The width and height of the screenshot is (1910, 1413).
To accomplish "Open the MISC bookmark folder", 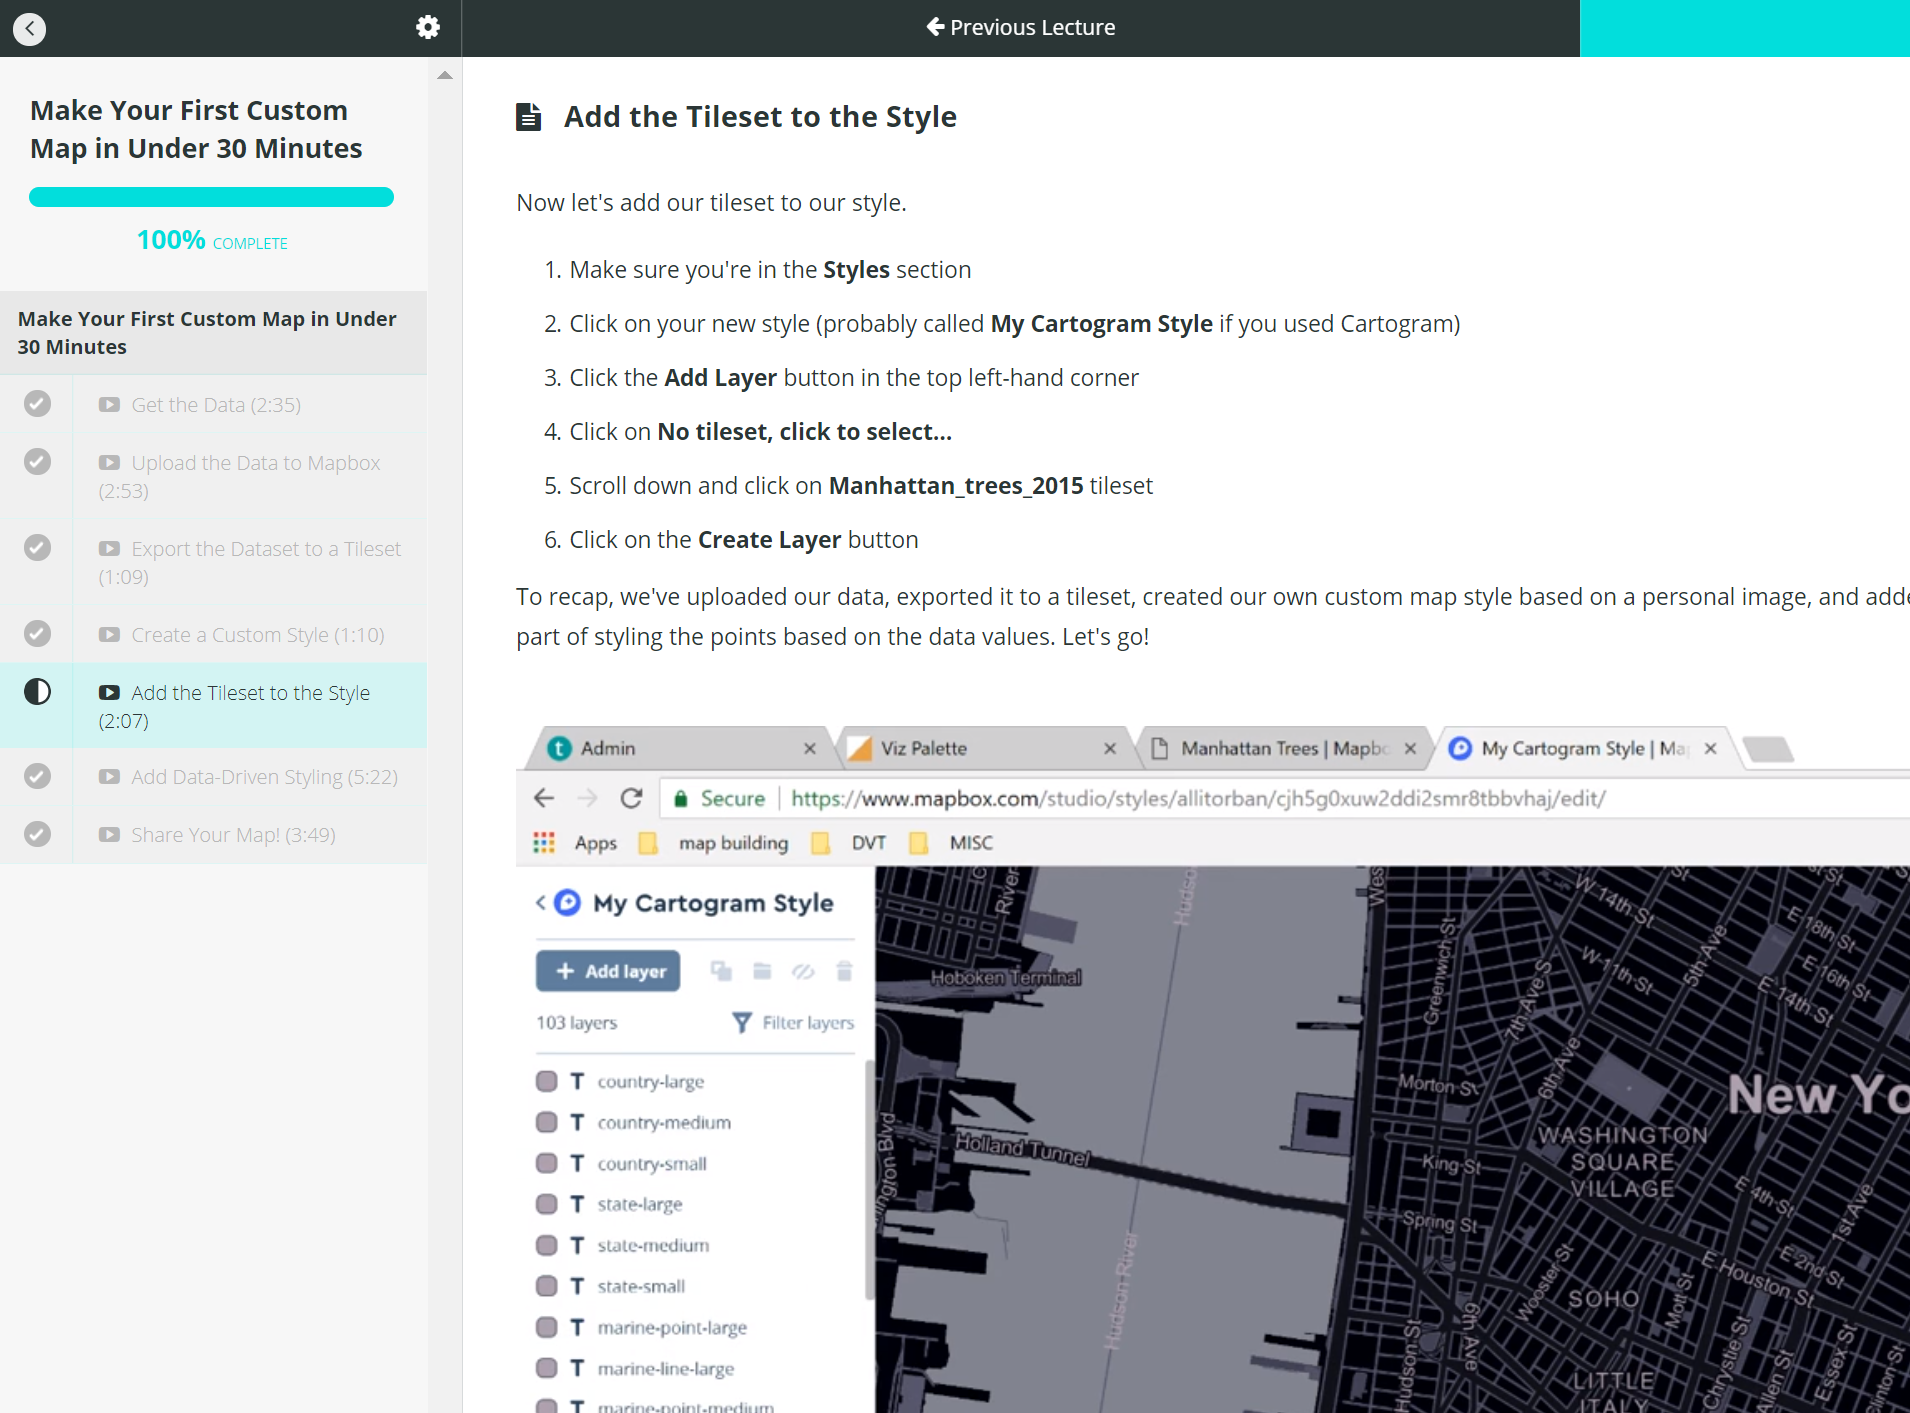I will (x=951, y=843).
